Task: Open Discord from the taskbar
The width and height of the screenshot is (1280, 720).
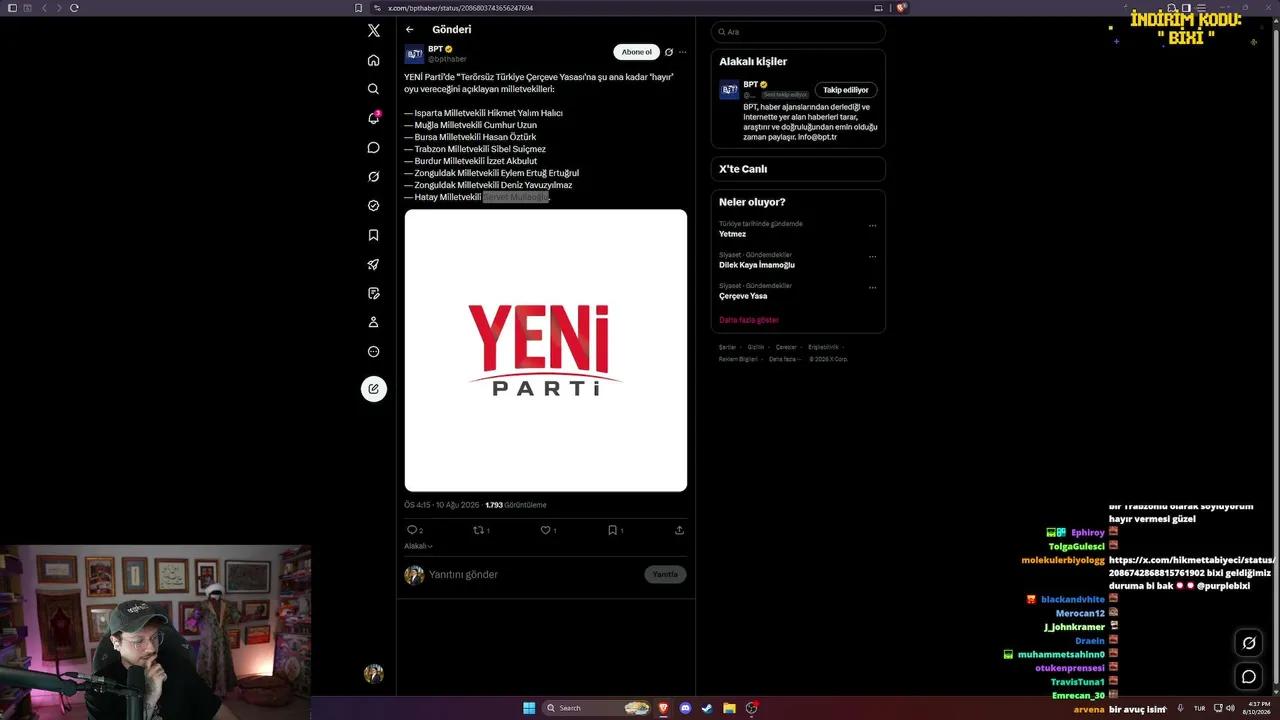Action: click(x=685, y=708)
